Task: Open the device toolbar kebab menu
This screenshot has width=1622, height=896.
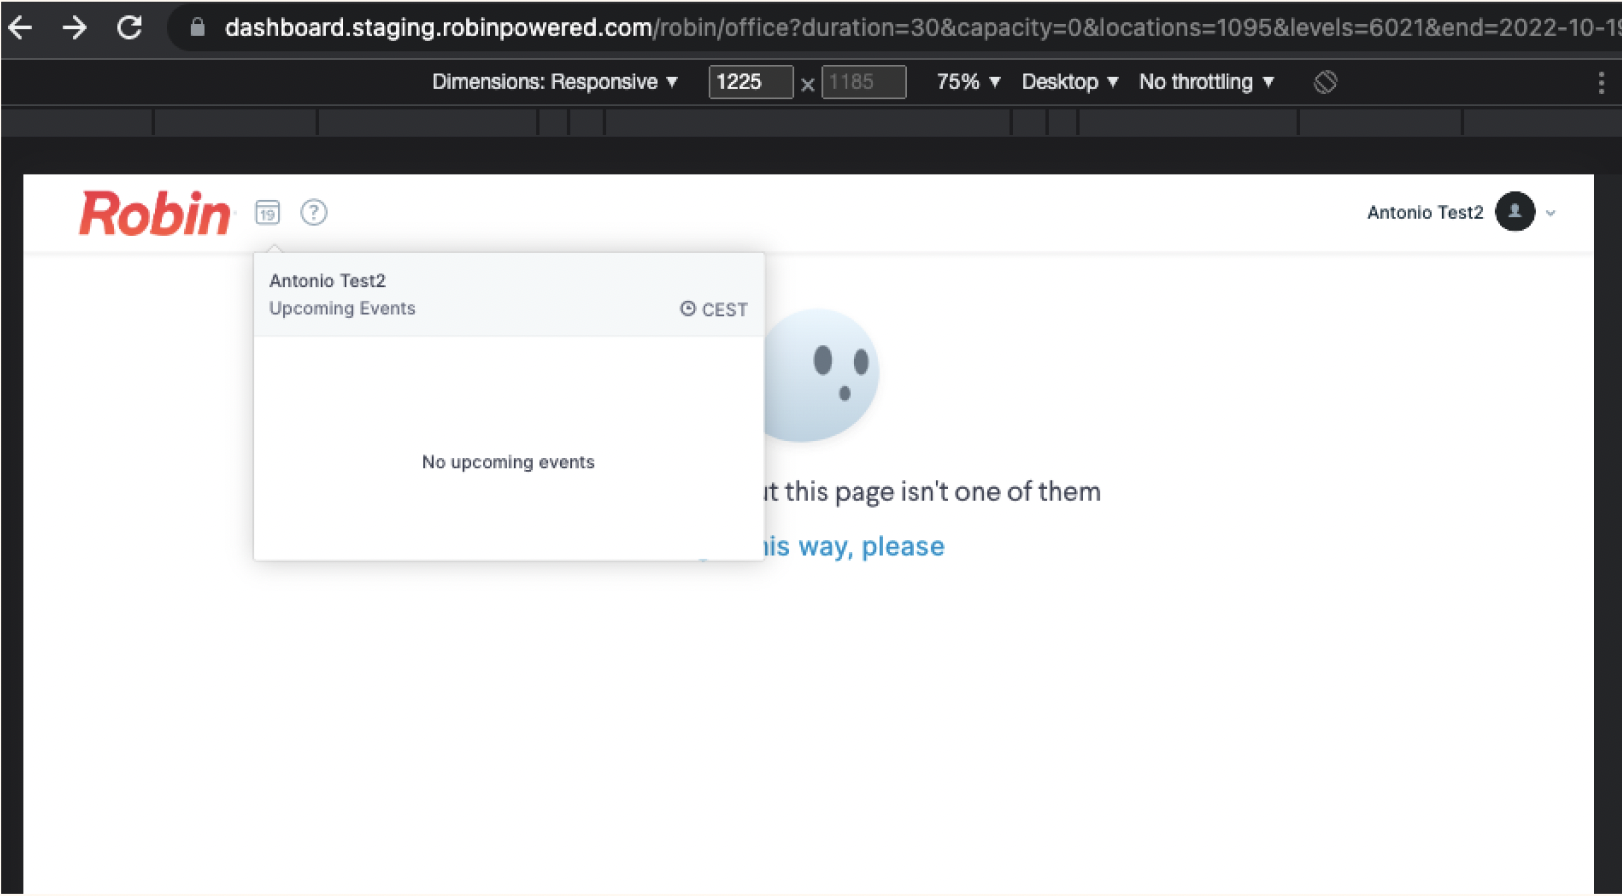Action: pyautogui.click(x=1601, y=82)
